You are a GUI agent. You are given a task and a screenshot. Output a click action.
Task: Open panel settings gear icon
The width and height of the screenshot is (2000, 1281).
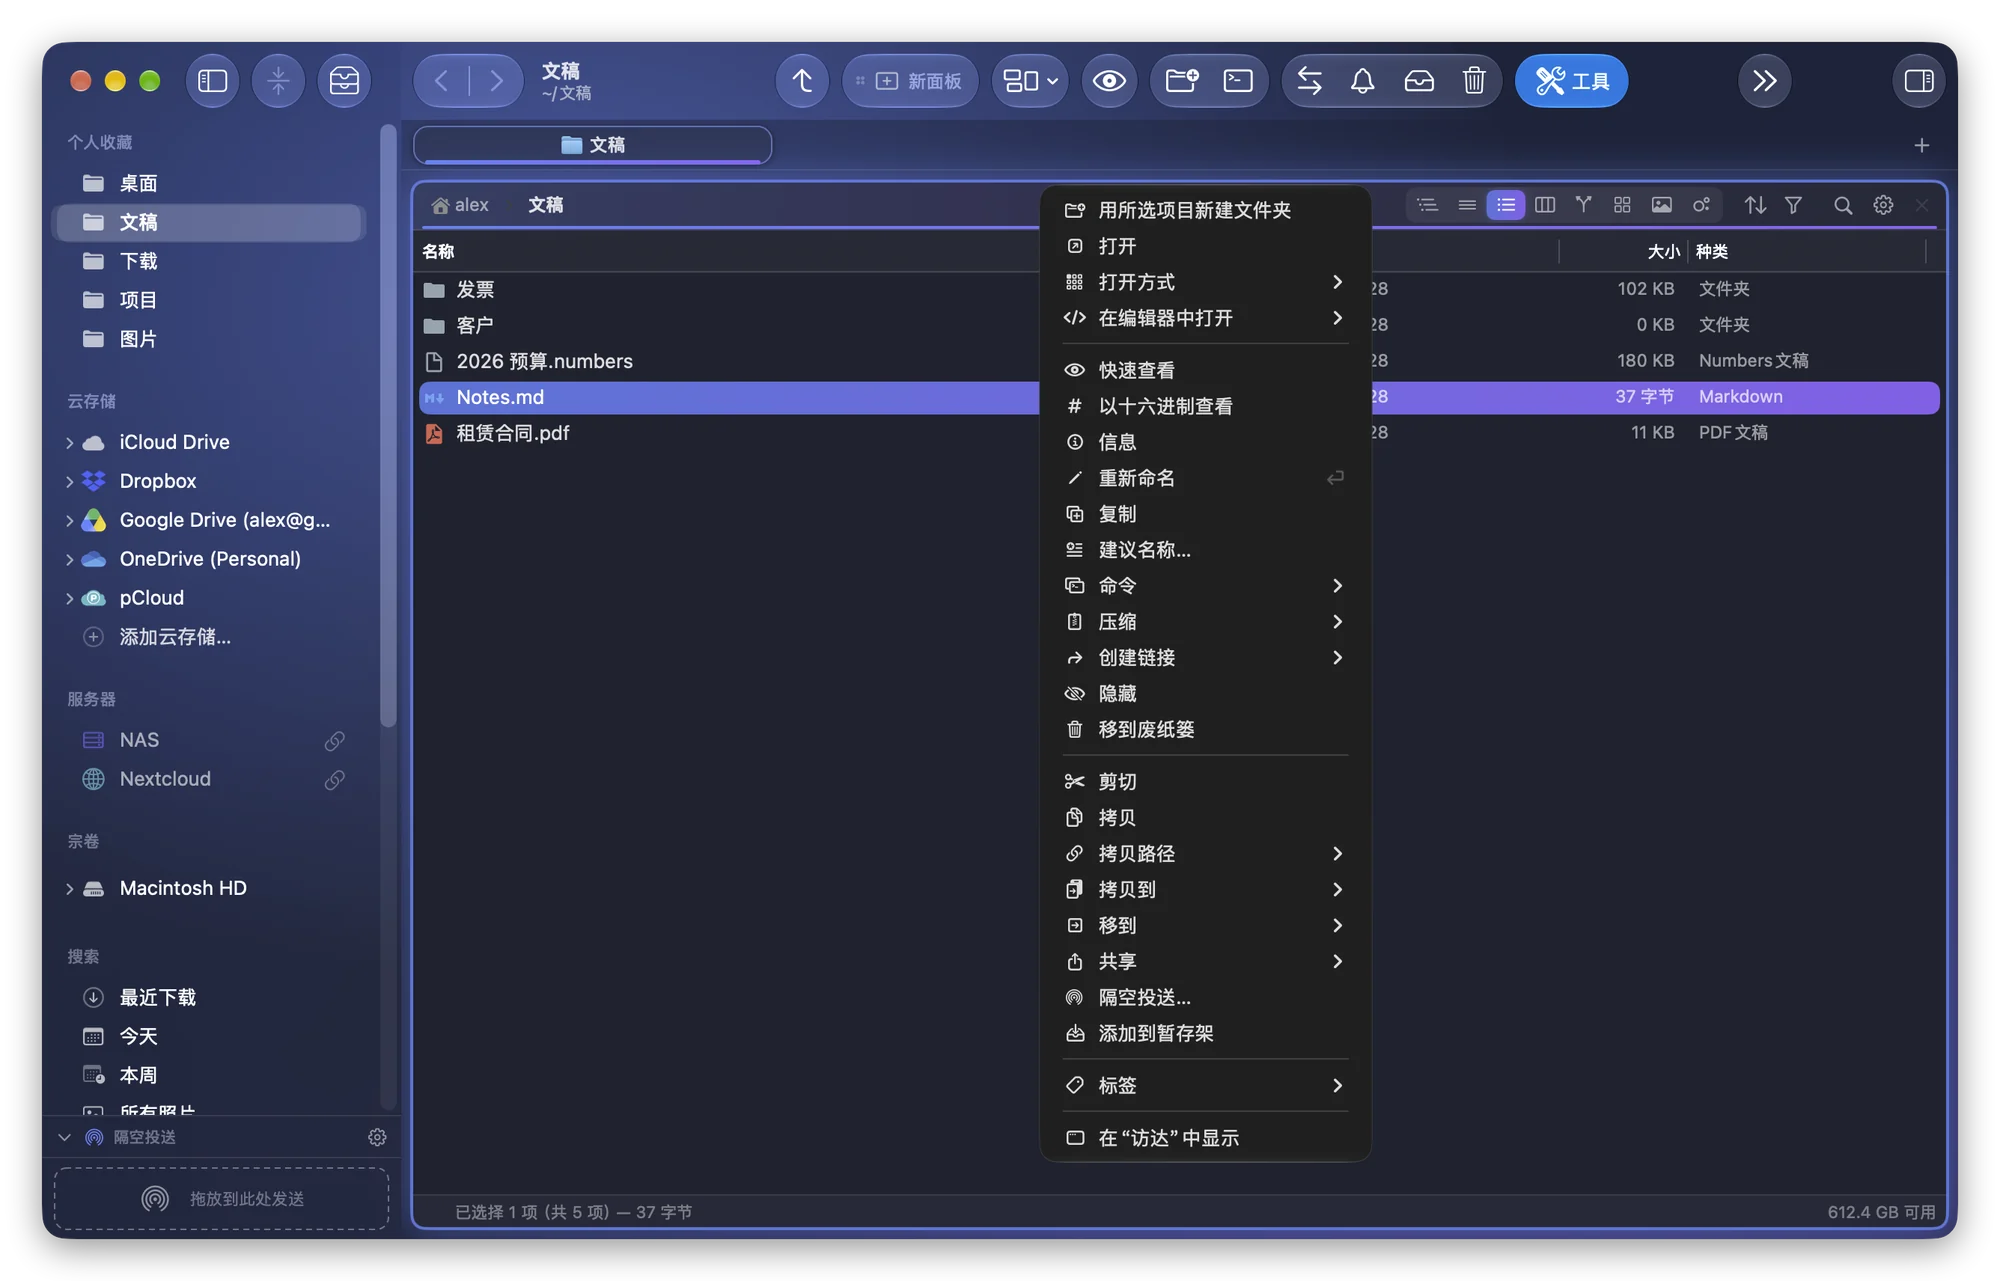(1883, 205)
